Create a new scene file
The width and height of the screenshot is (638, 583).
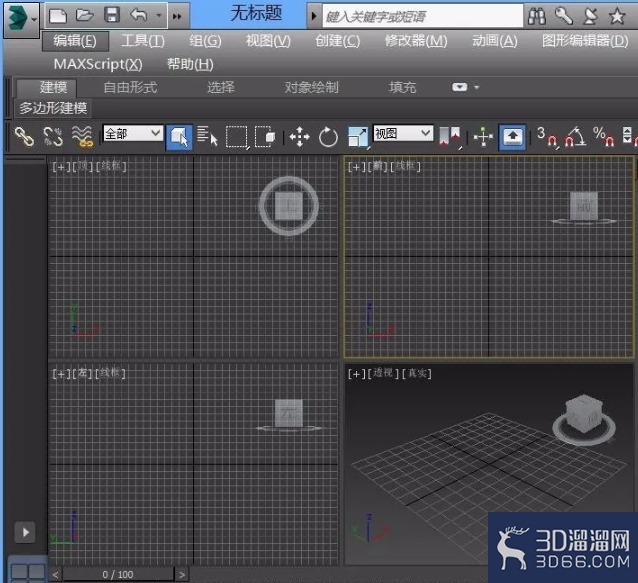tap(58, 16)
